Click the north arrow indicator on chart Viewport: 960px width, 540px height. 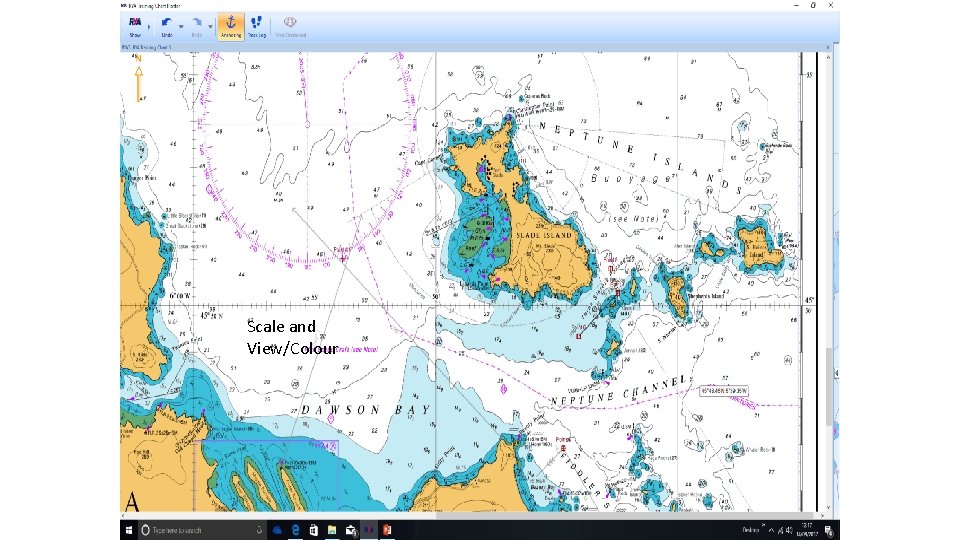click(x=139, y=78)
